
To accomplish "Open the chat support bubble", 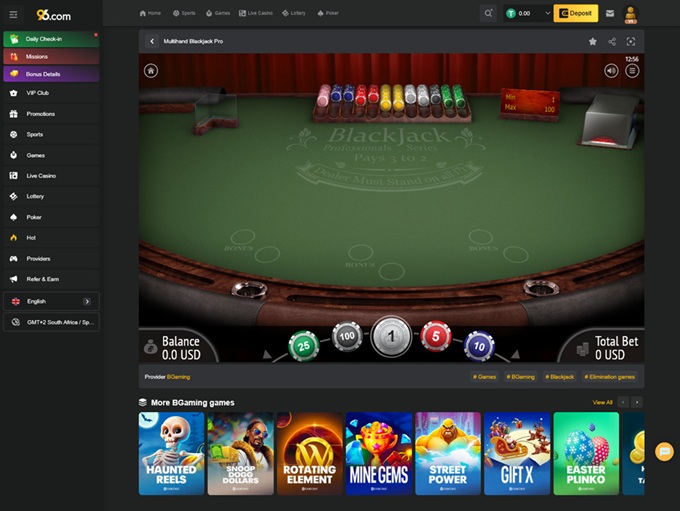I will click(x=664, y=452).
